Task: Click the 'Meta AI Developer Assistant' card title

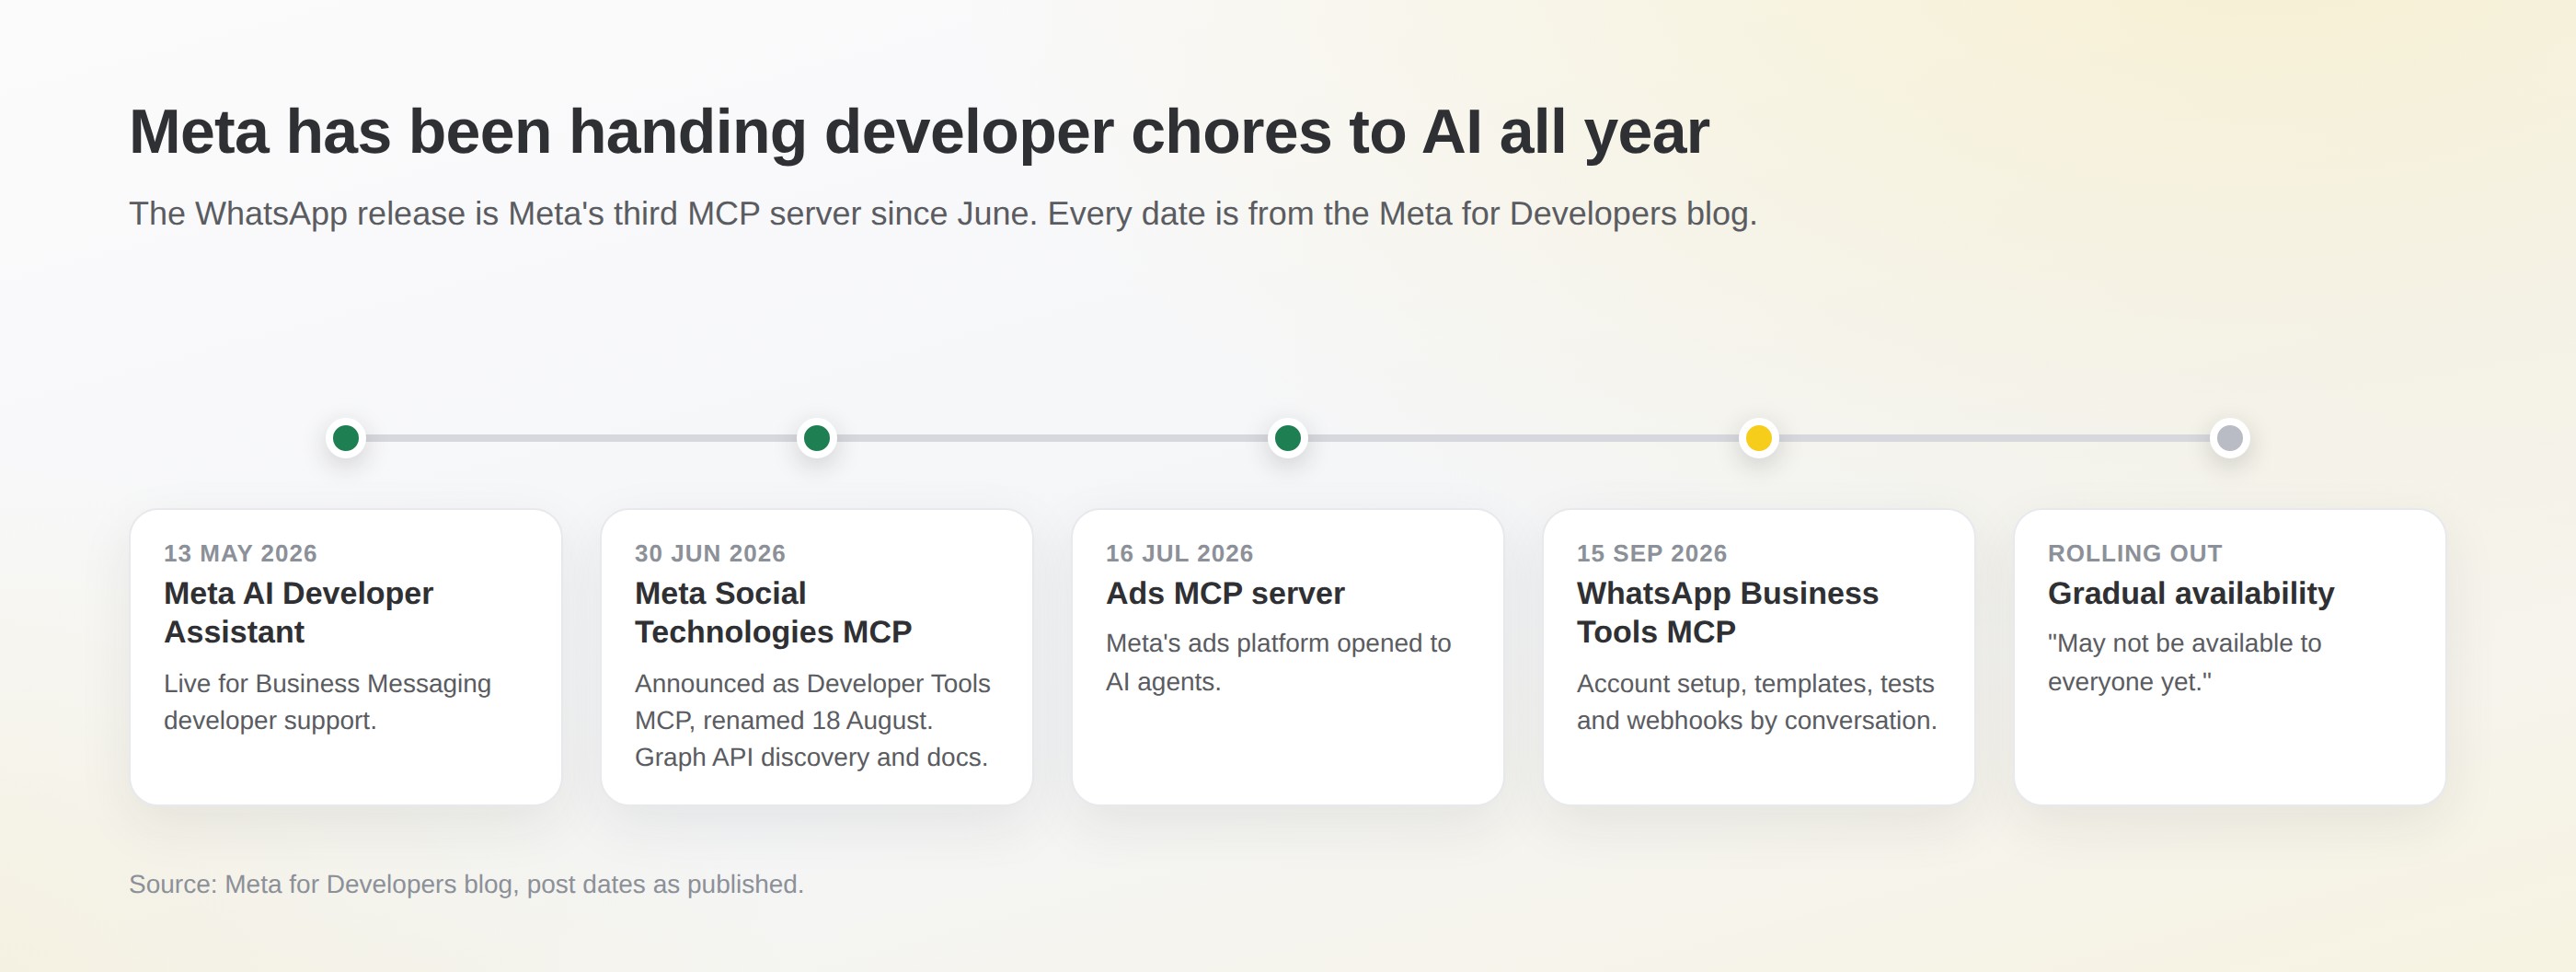Action: pos(298,612)
